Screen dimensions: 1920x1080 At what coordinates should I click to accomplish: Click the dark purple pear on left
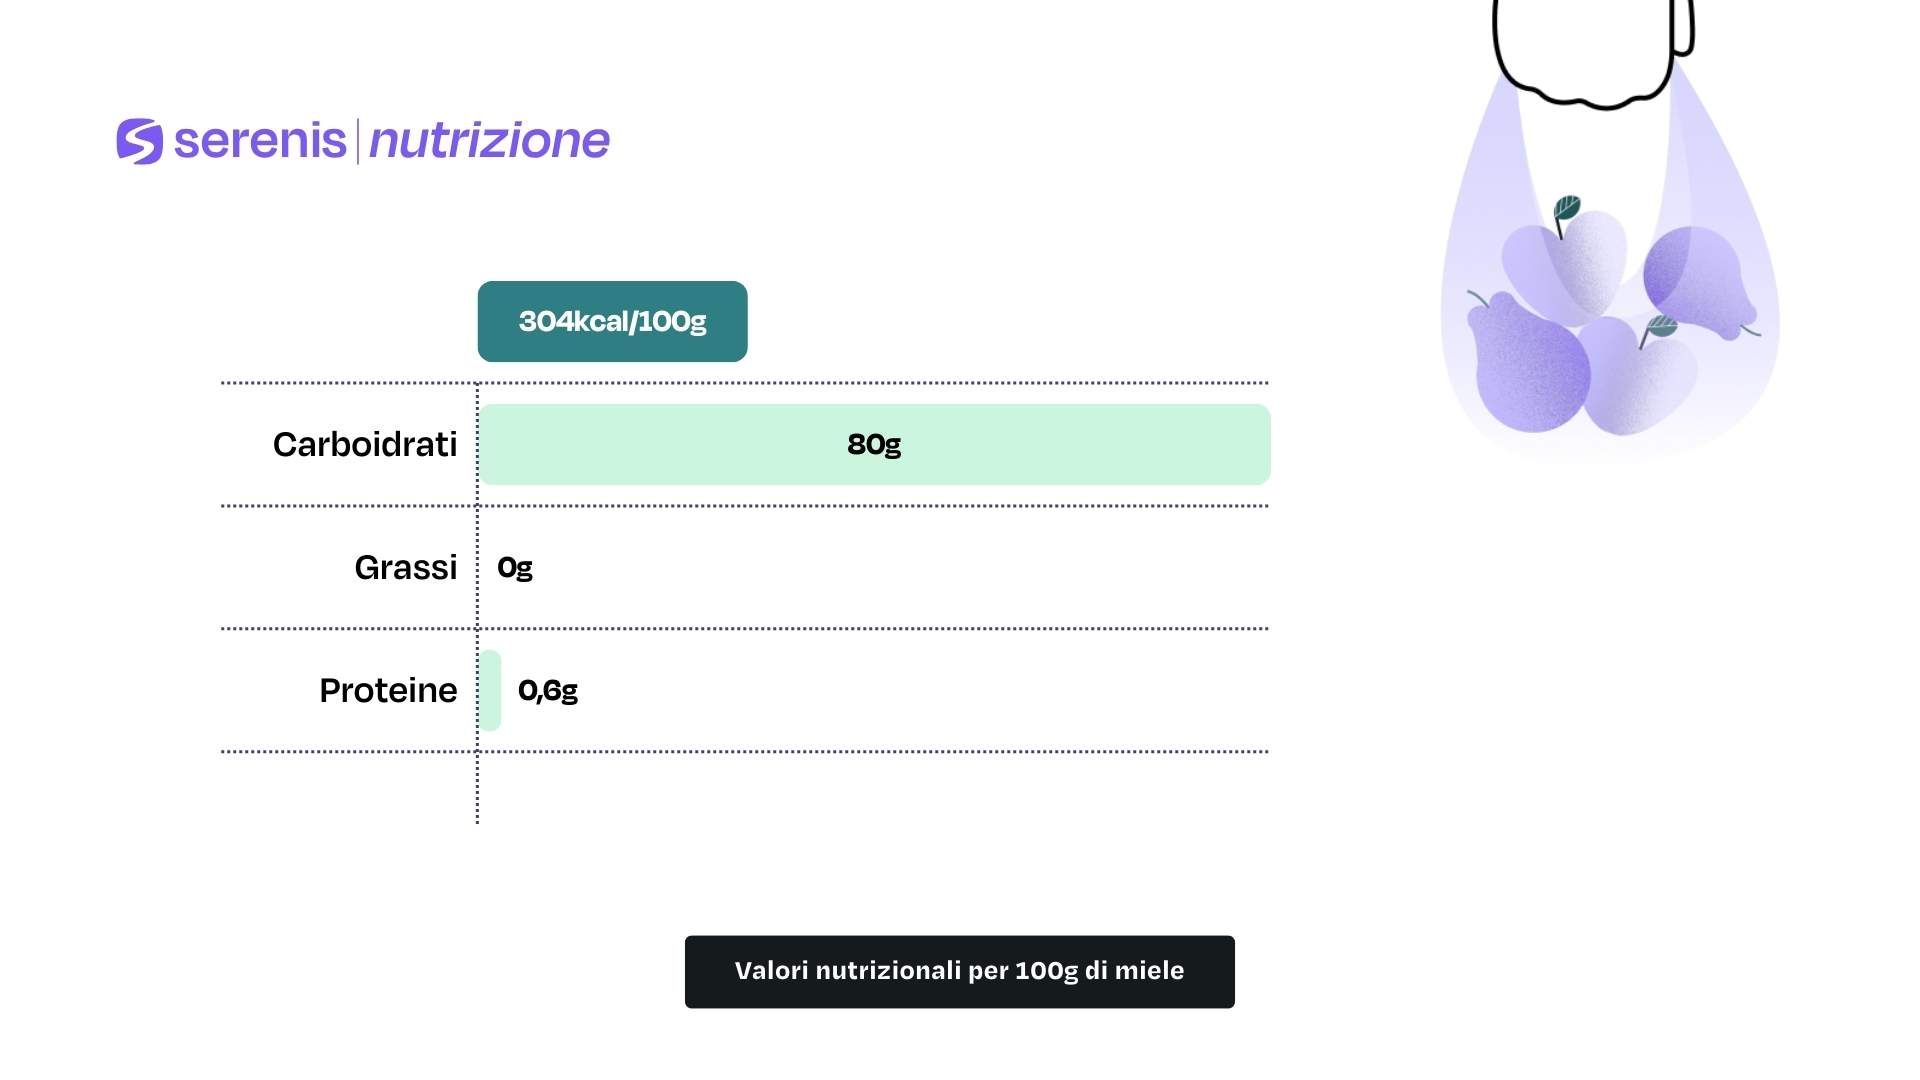[1525, 365]
